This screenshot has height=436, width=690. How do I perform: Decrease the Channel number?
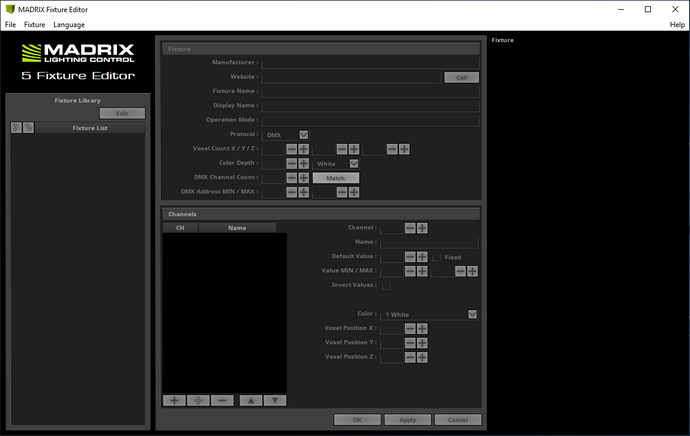pos(410,228)
